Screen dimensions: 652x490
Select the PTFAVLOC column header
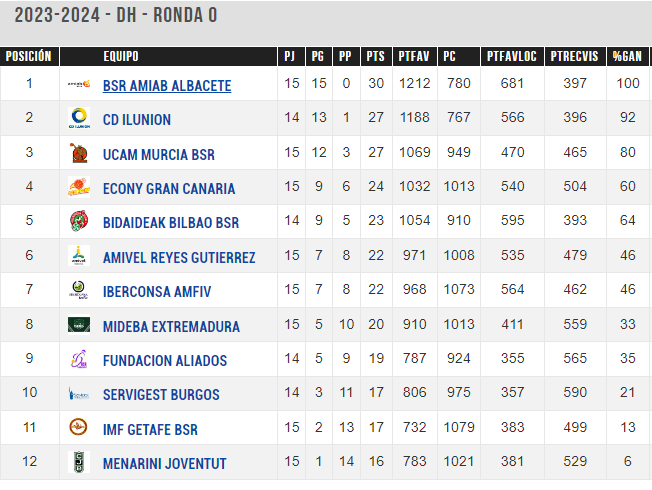pyautogui.click(x=512, y=56)
